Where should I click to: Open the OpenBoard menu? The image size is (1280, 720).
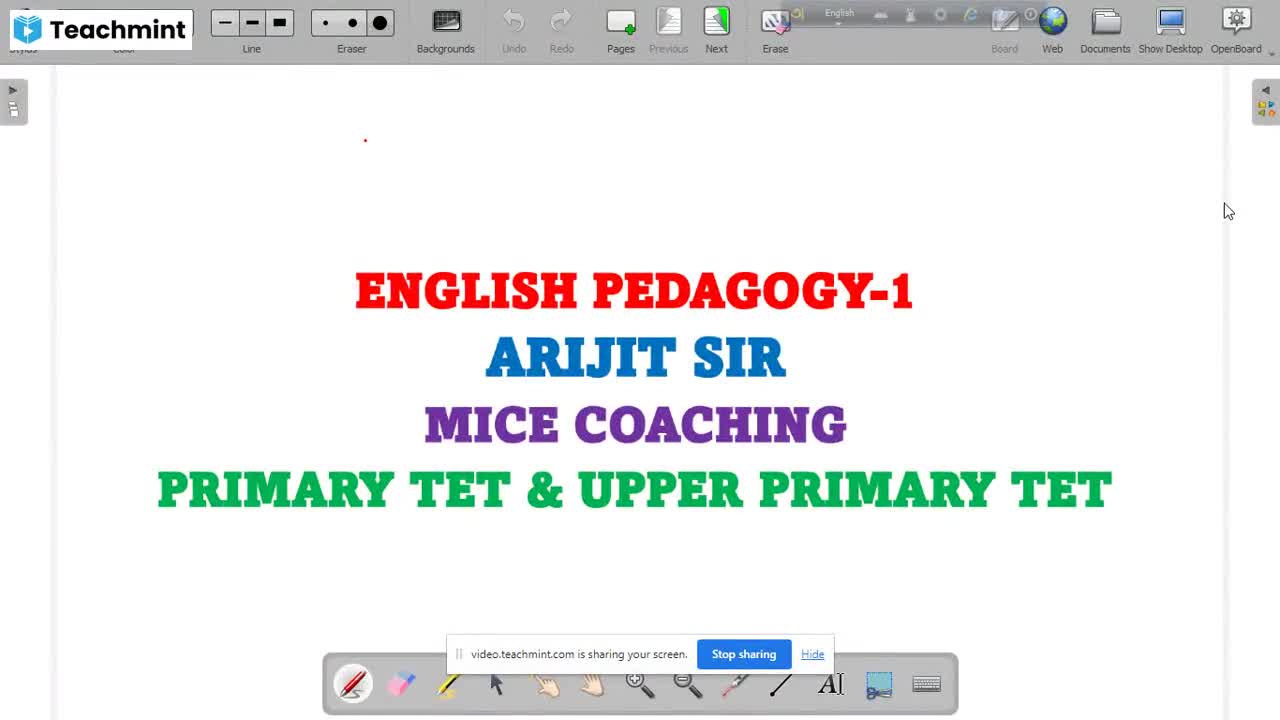click(x=1237, y=30)
